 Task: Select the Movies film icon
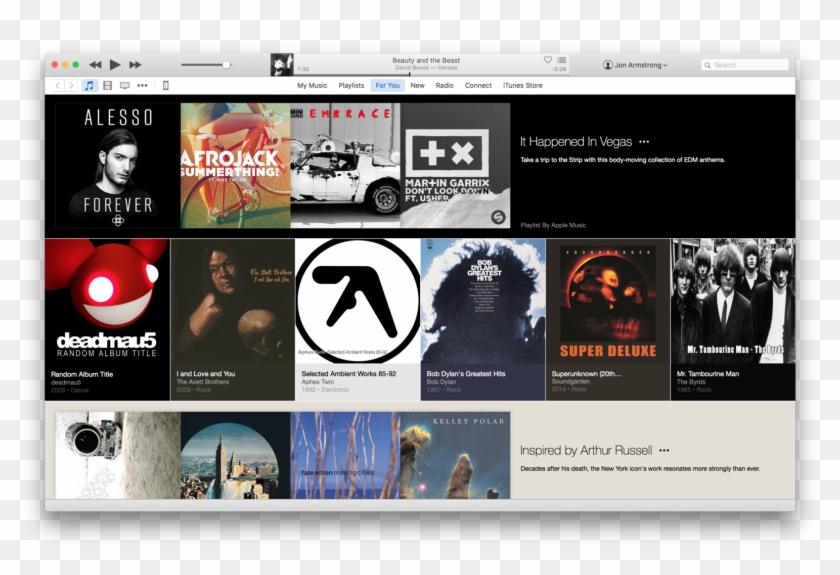point(108,85)
